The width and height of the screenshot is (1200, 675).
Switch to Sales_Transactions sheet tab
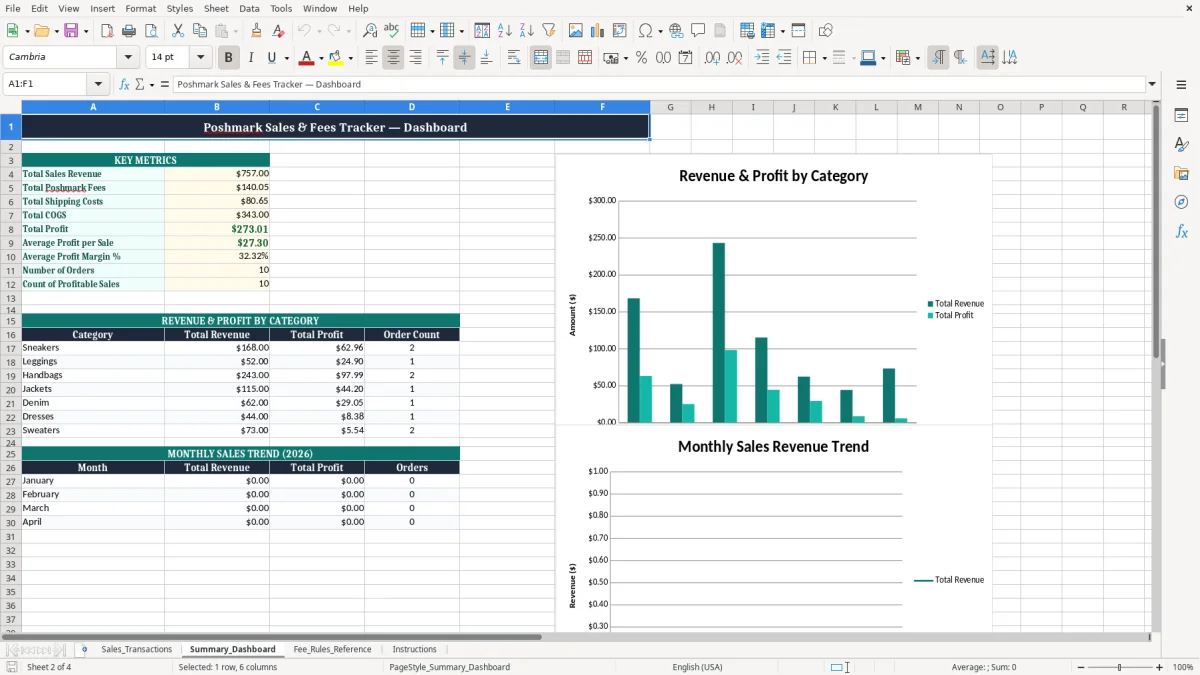click(x=136, y=649)
